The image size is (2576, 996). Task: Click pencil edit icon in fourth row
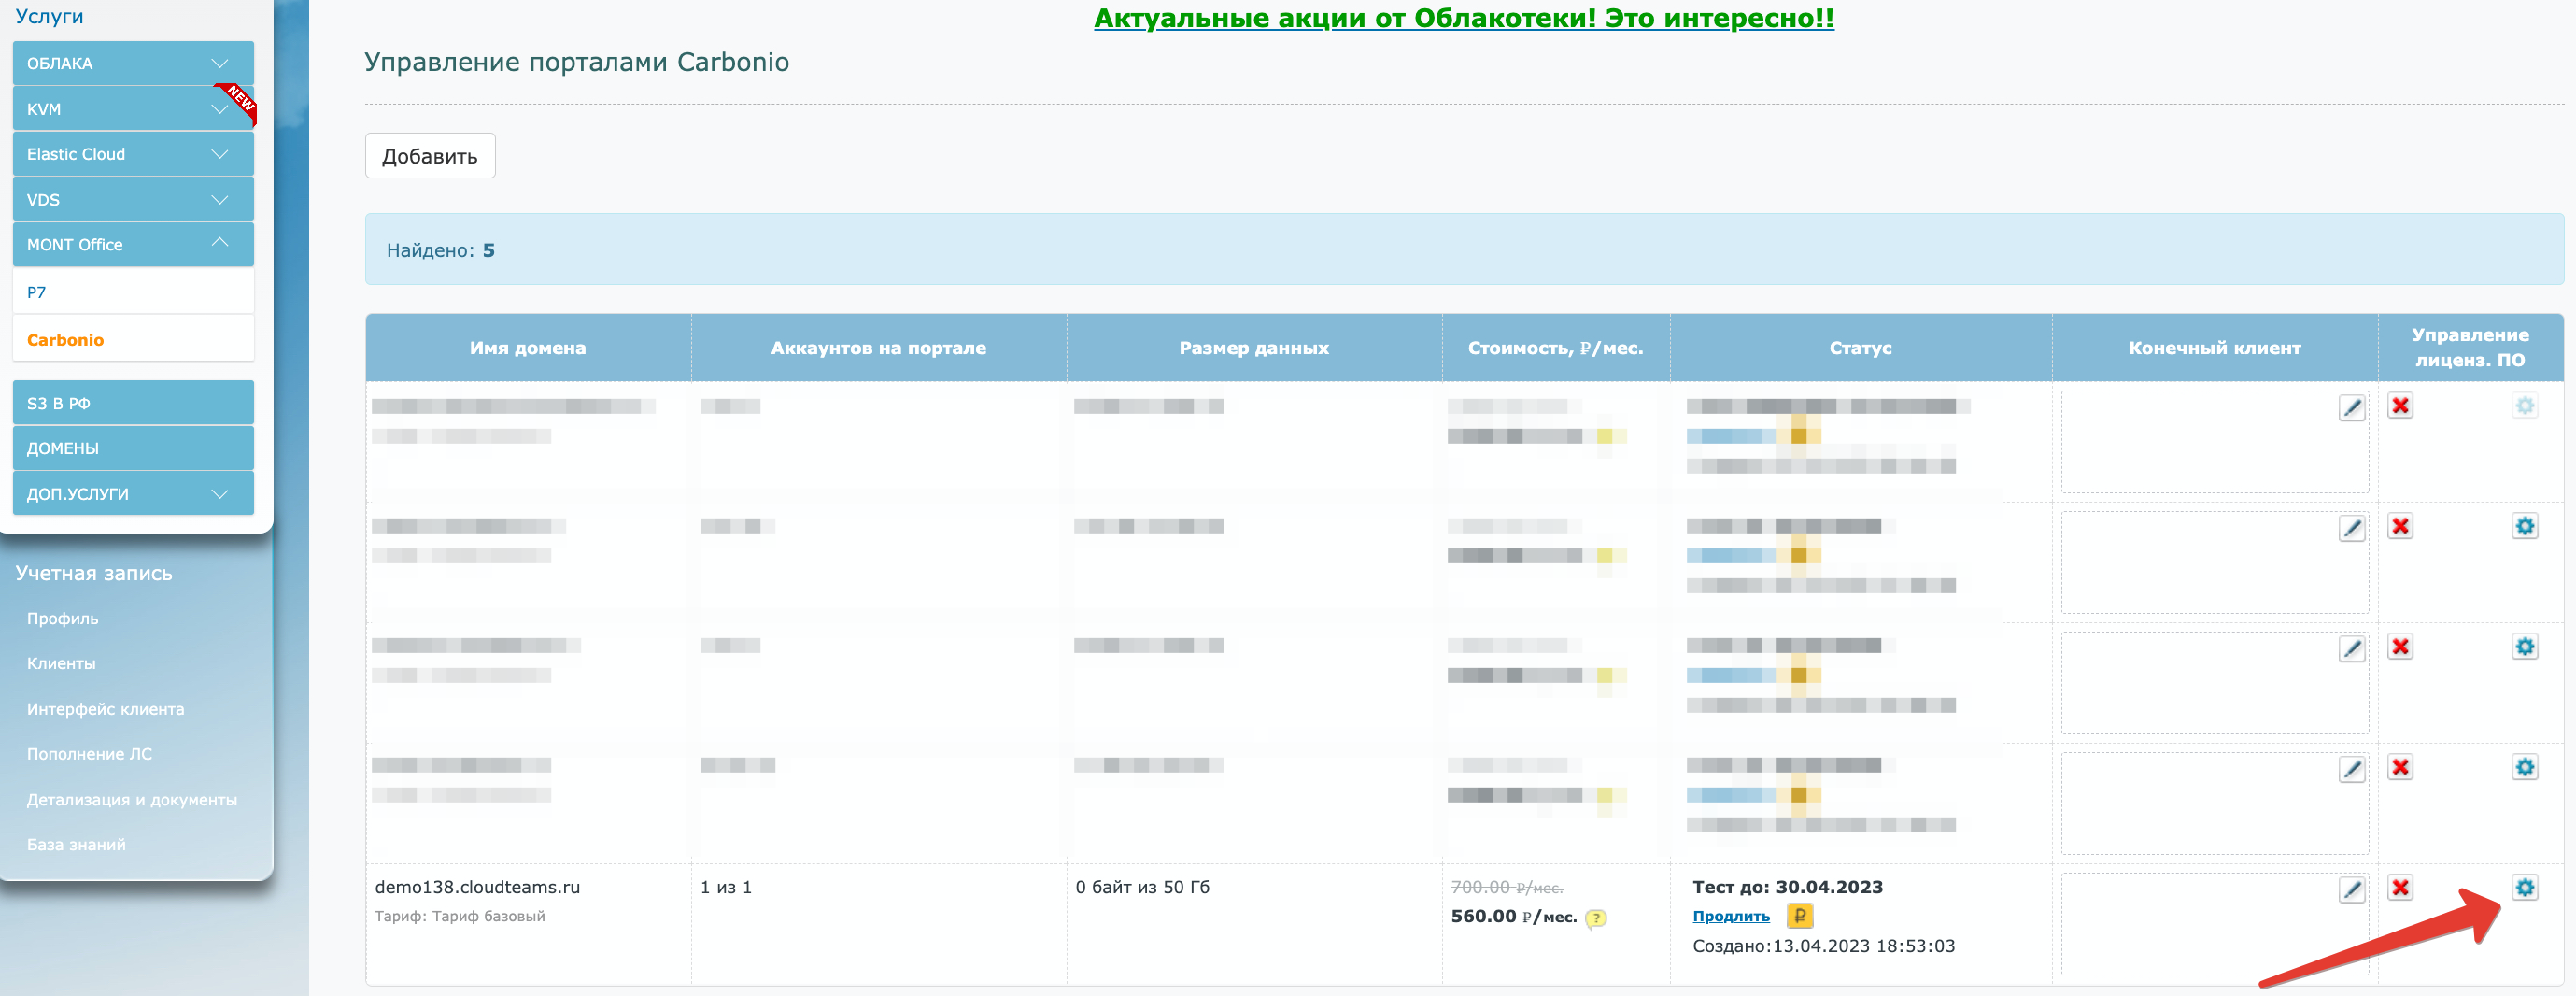click(x=2352, y=769)
